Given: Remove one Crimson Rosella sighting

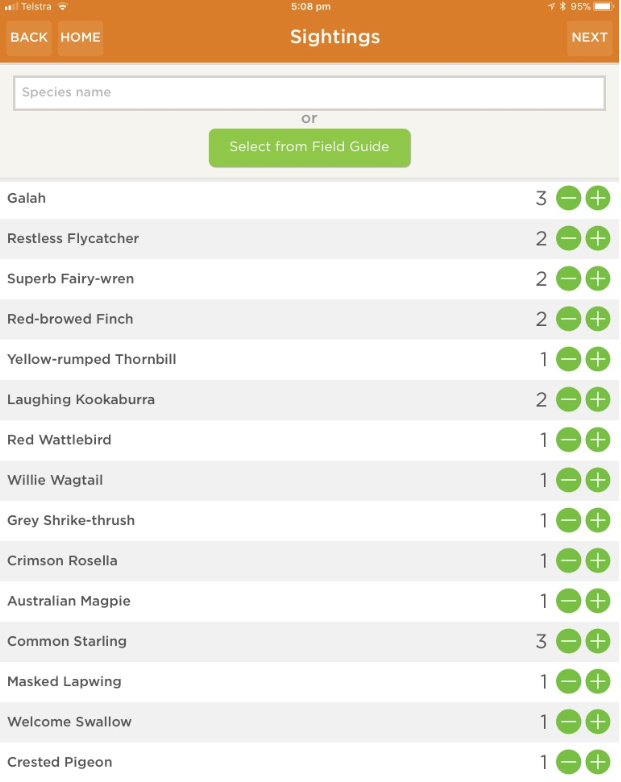Looking at the screenshot, I should pos(568,561).
